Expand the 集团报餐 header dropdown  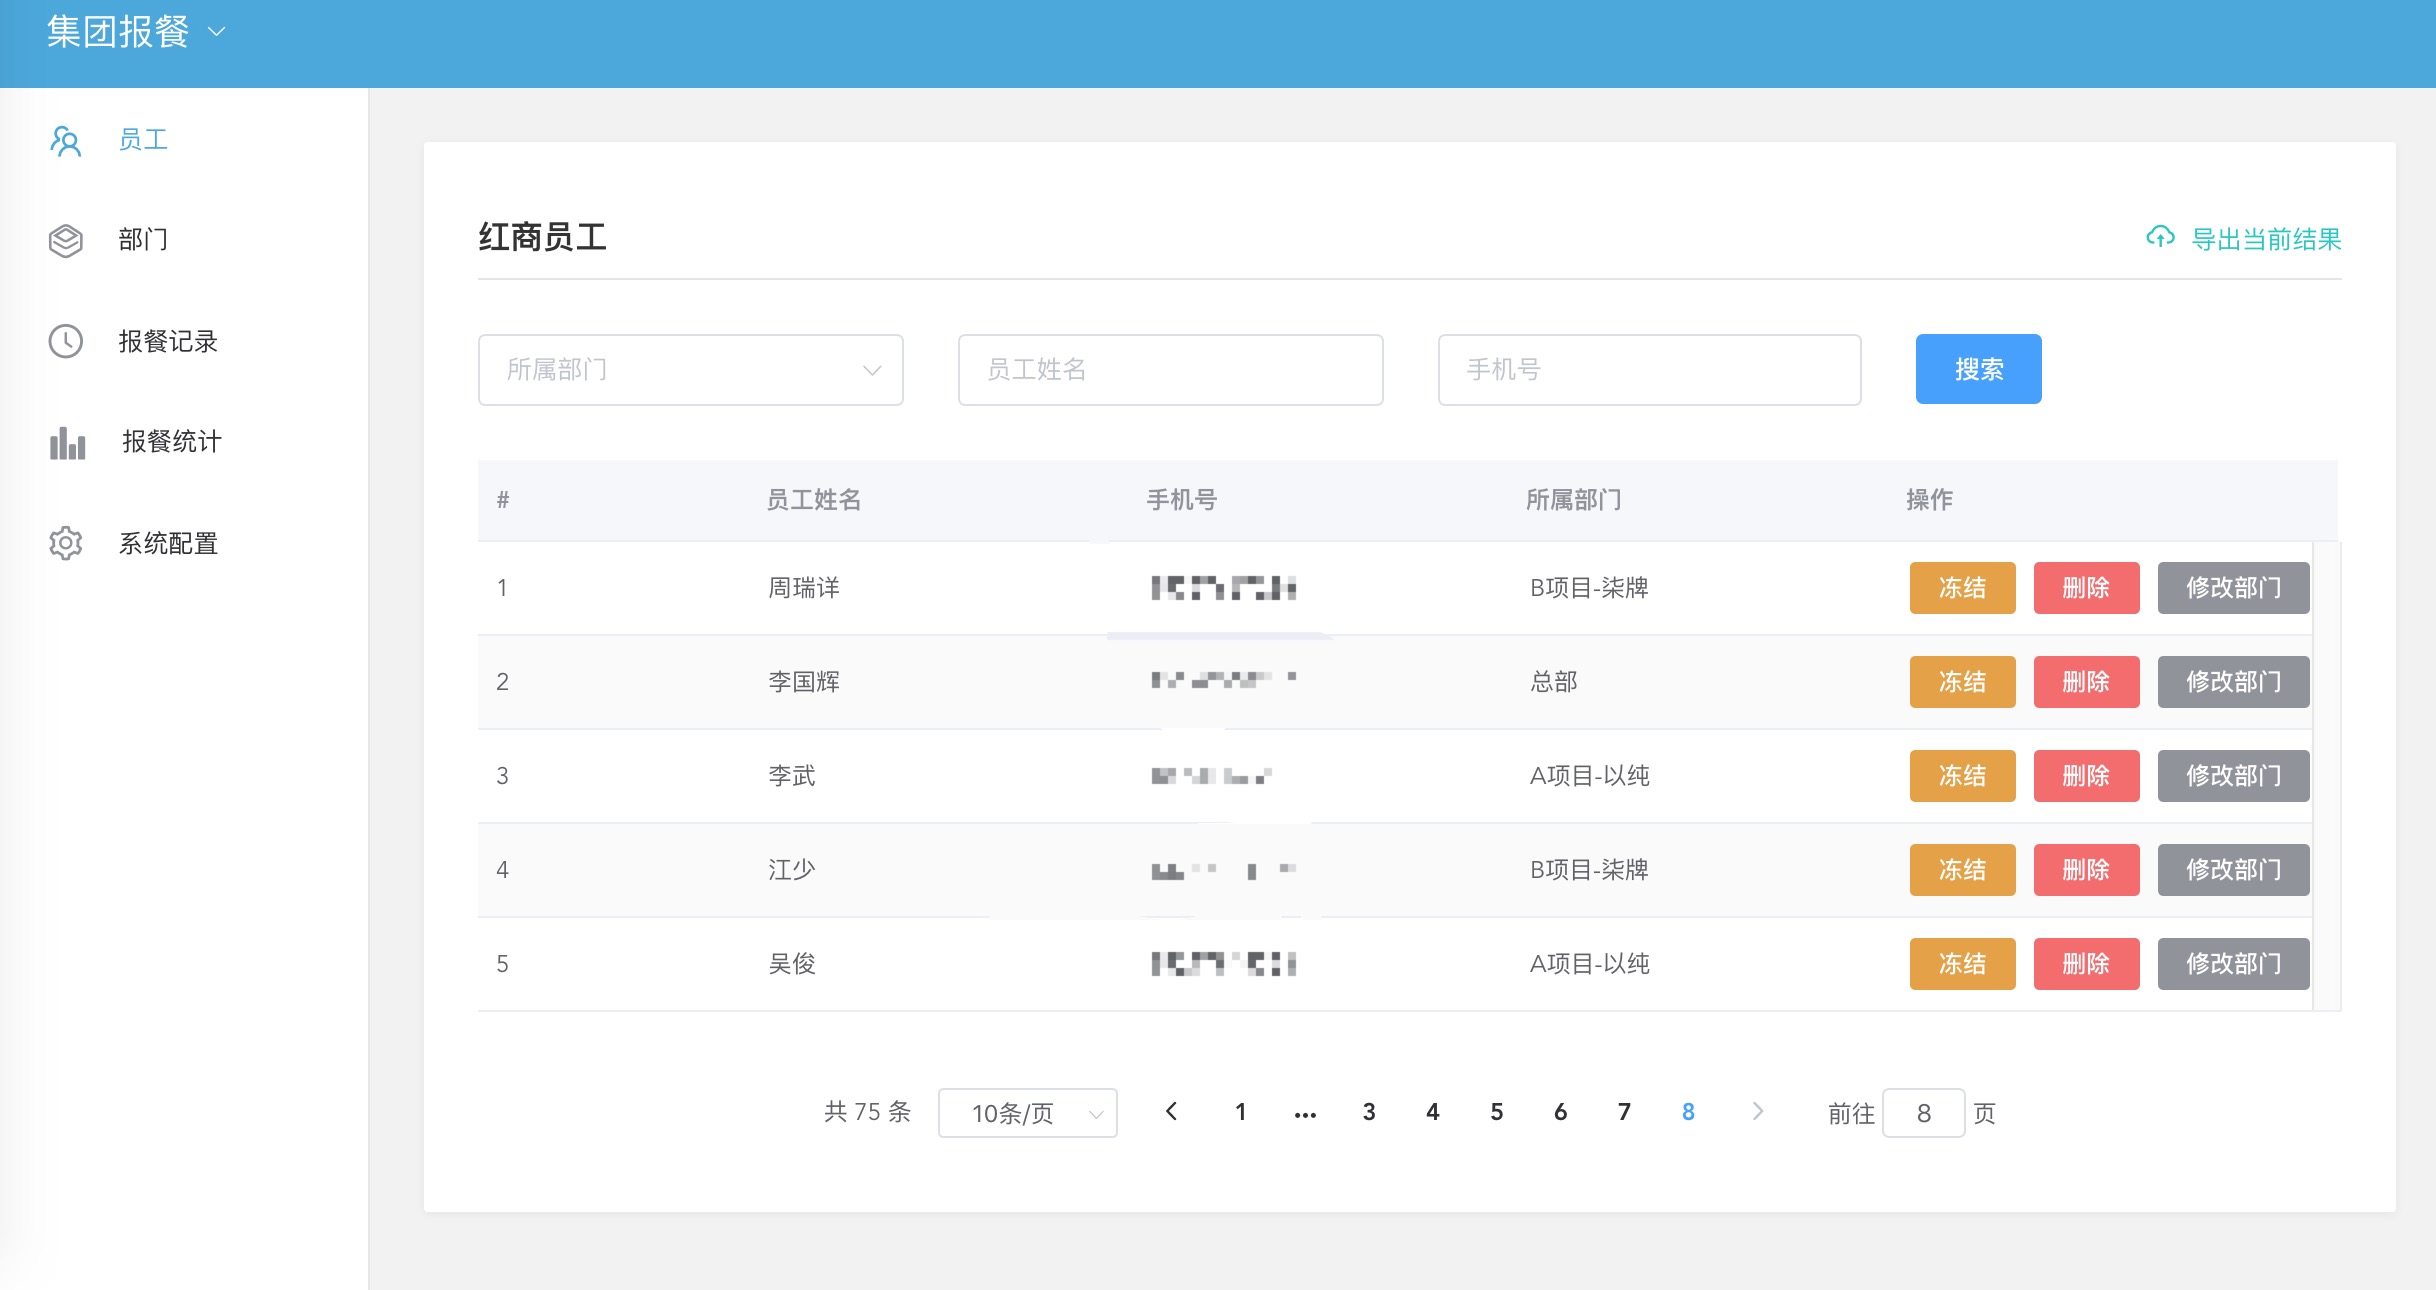137,32
